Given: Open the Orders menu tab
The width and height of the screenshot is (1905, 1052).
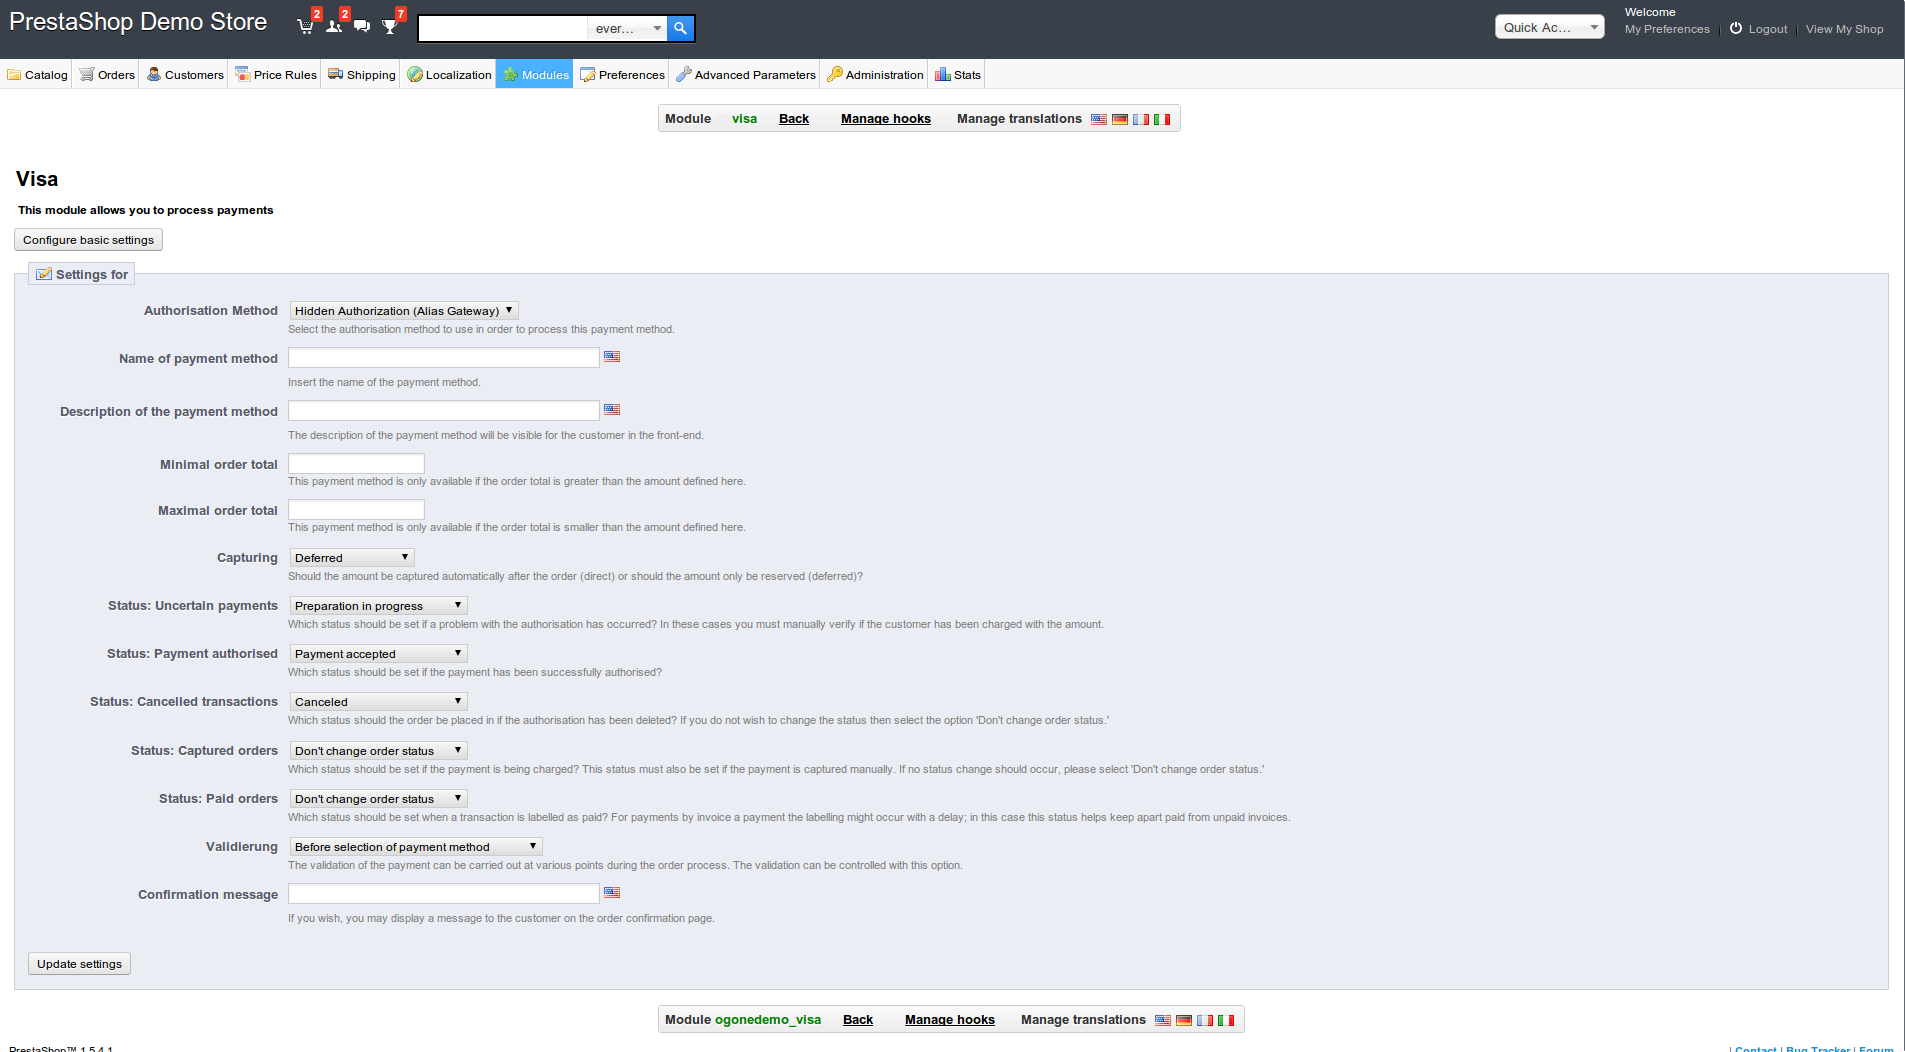Looking at the screenshot, I should tap(107, 75).
